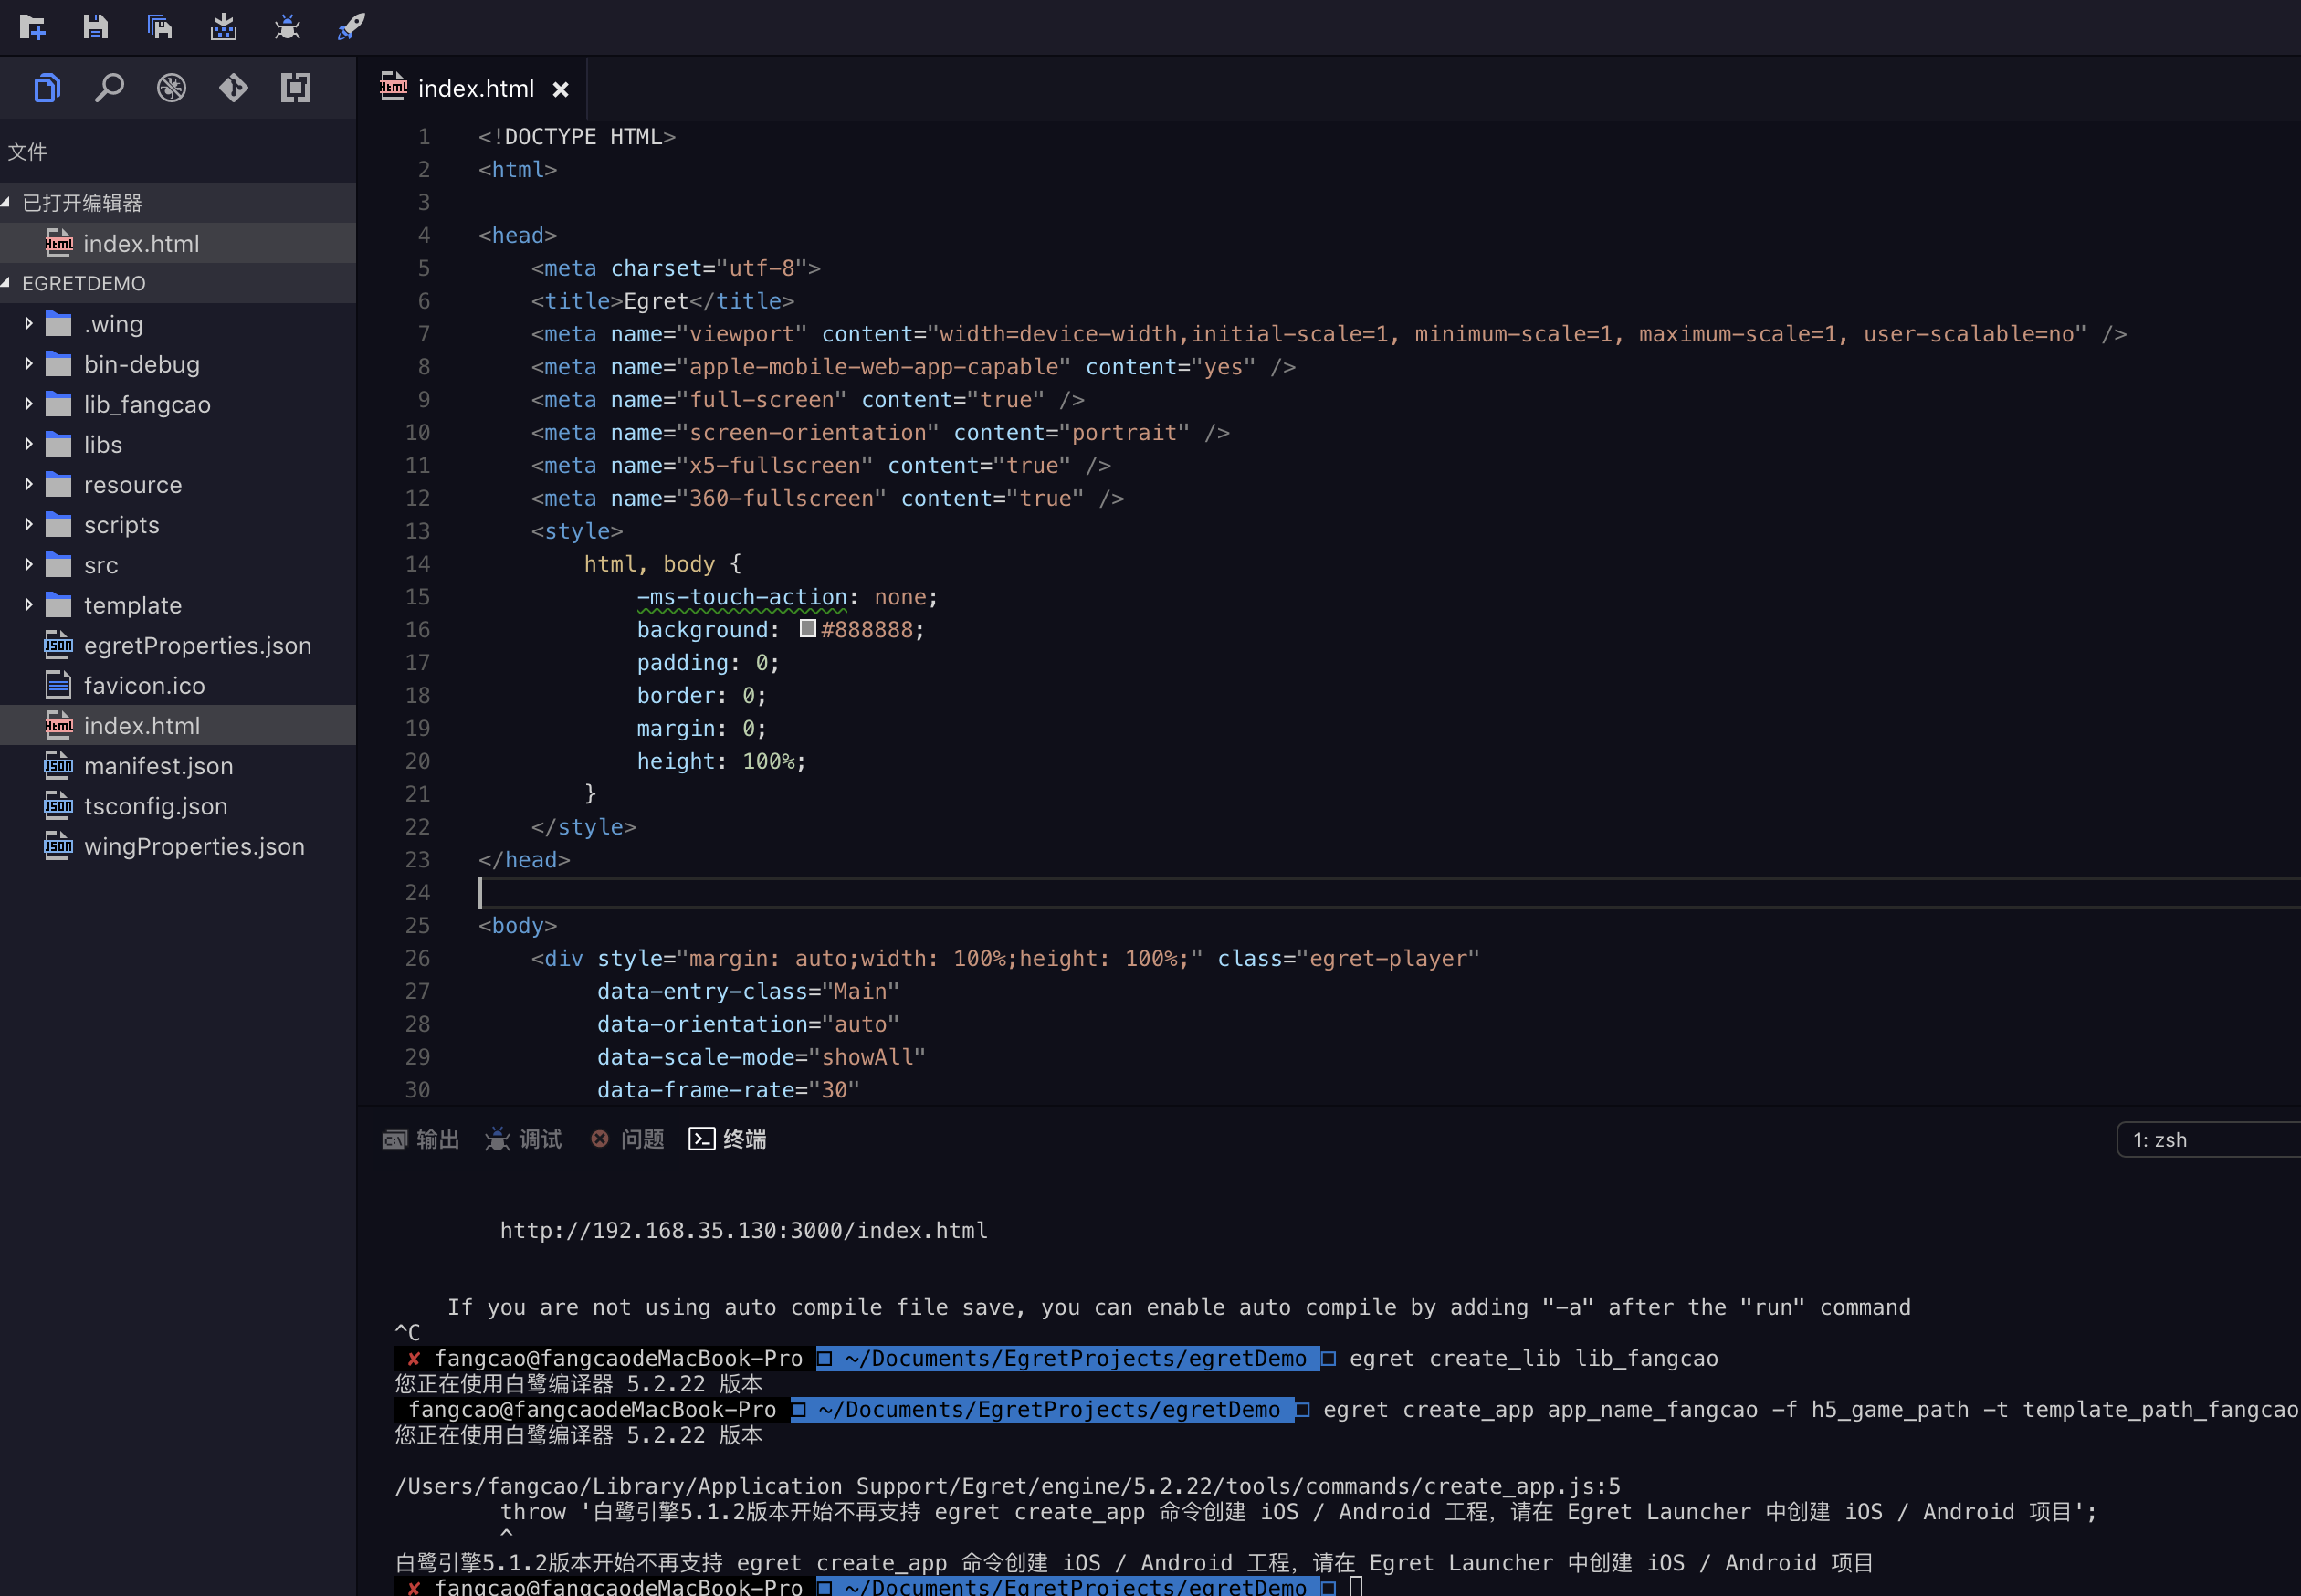Switch to the 问题 problems tab
Image resolution: width=2301 pixels, height=1596 pixels.
click(x=628, y=1139)
